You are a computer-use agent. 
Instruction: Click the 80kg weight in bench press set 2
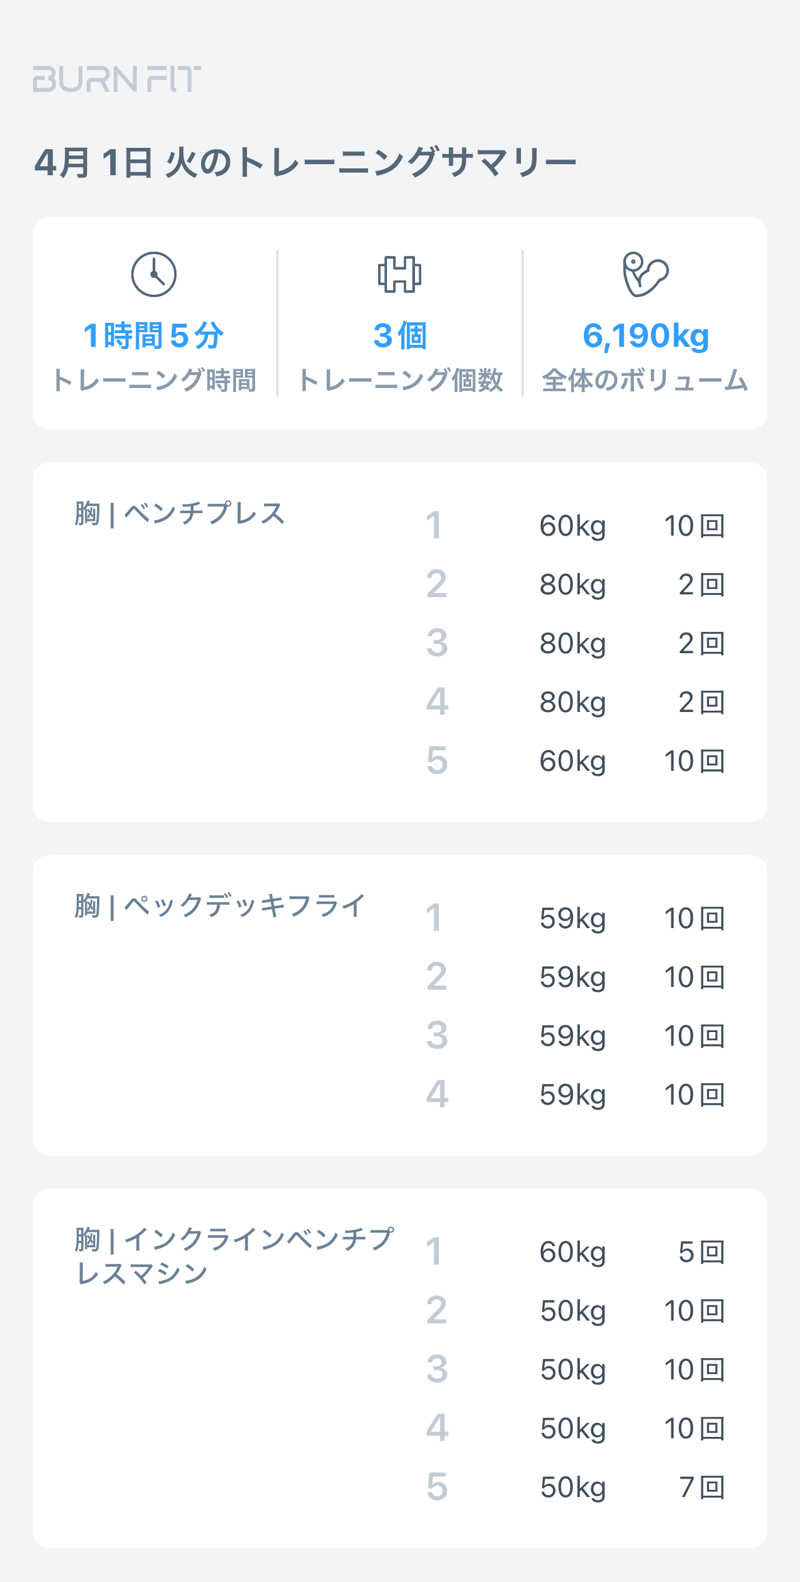pos(572,585)
